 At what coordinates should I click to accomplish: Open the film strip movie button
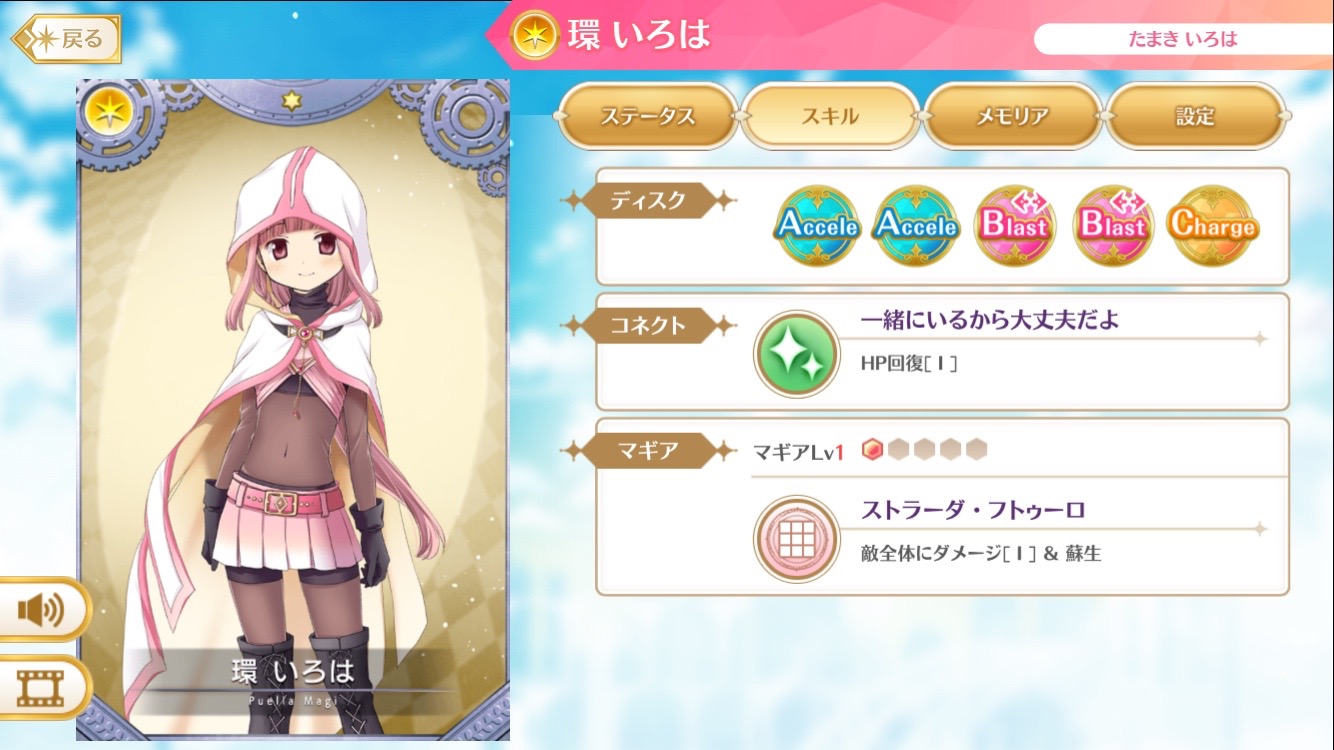click(x=42, y=687)
